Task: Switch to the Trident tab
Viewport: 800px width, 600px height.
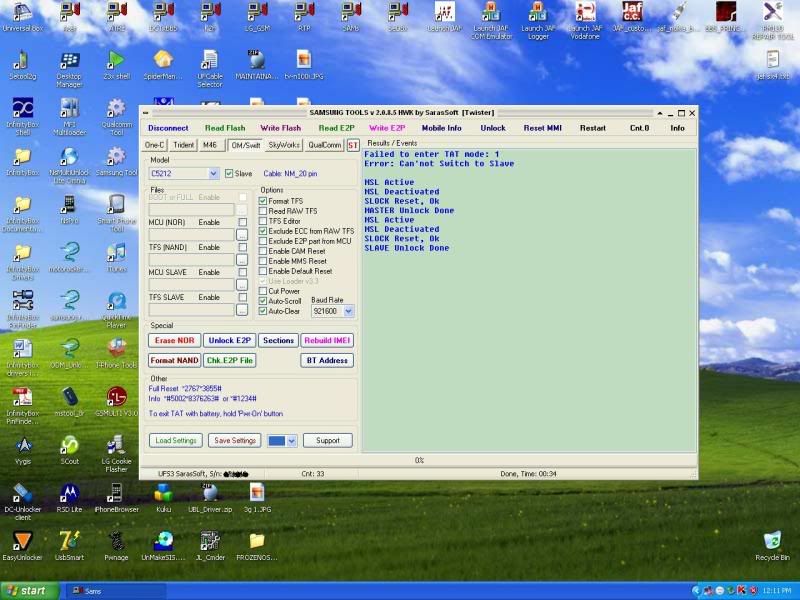Action: point(184,145)
